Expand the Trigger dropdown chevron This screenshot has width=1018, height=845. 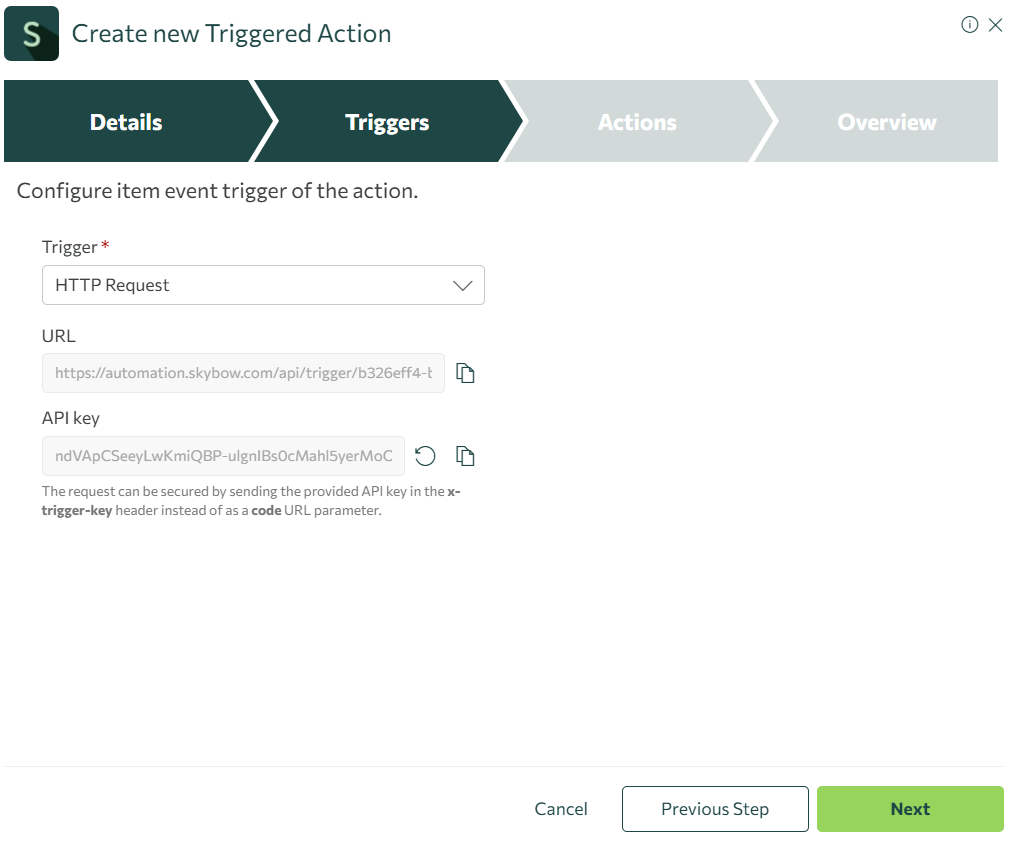click(462, 285)
